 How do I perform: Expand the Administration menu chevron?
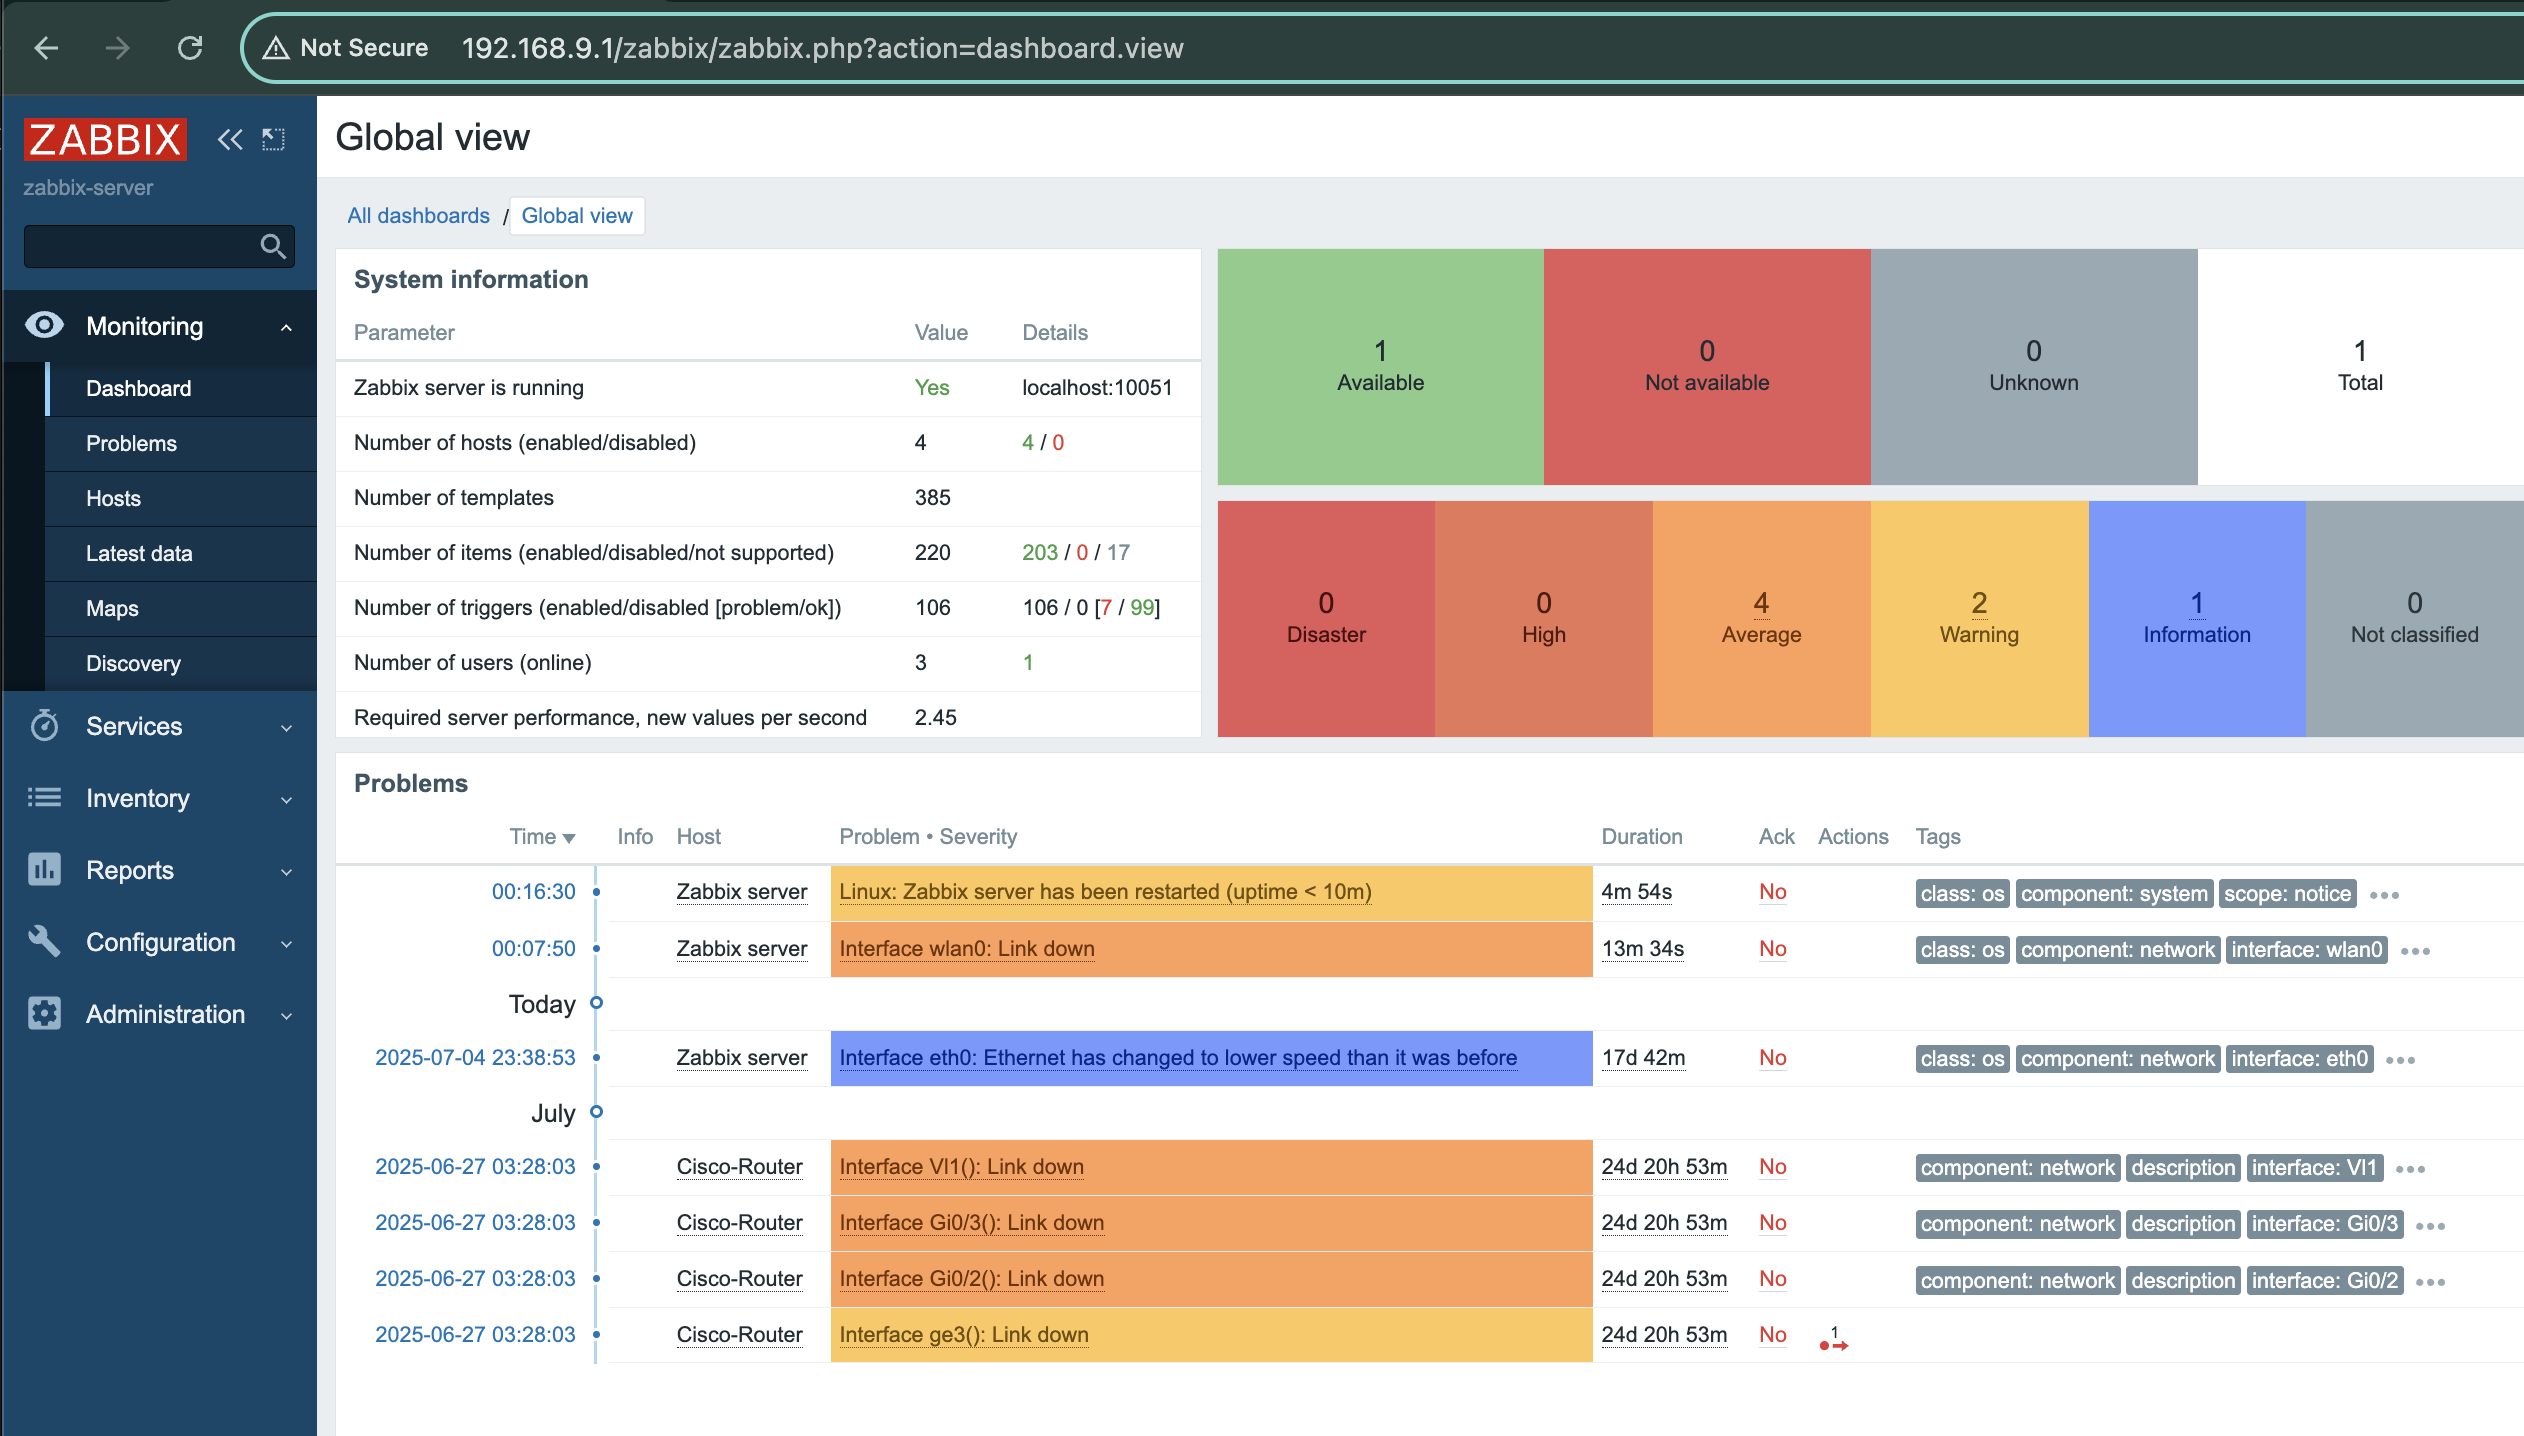(x=287, y=1015)
